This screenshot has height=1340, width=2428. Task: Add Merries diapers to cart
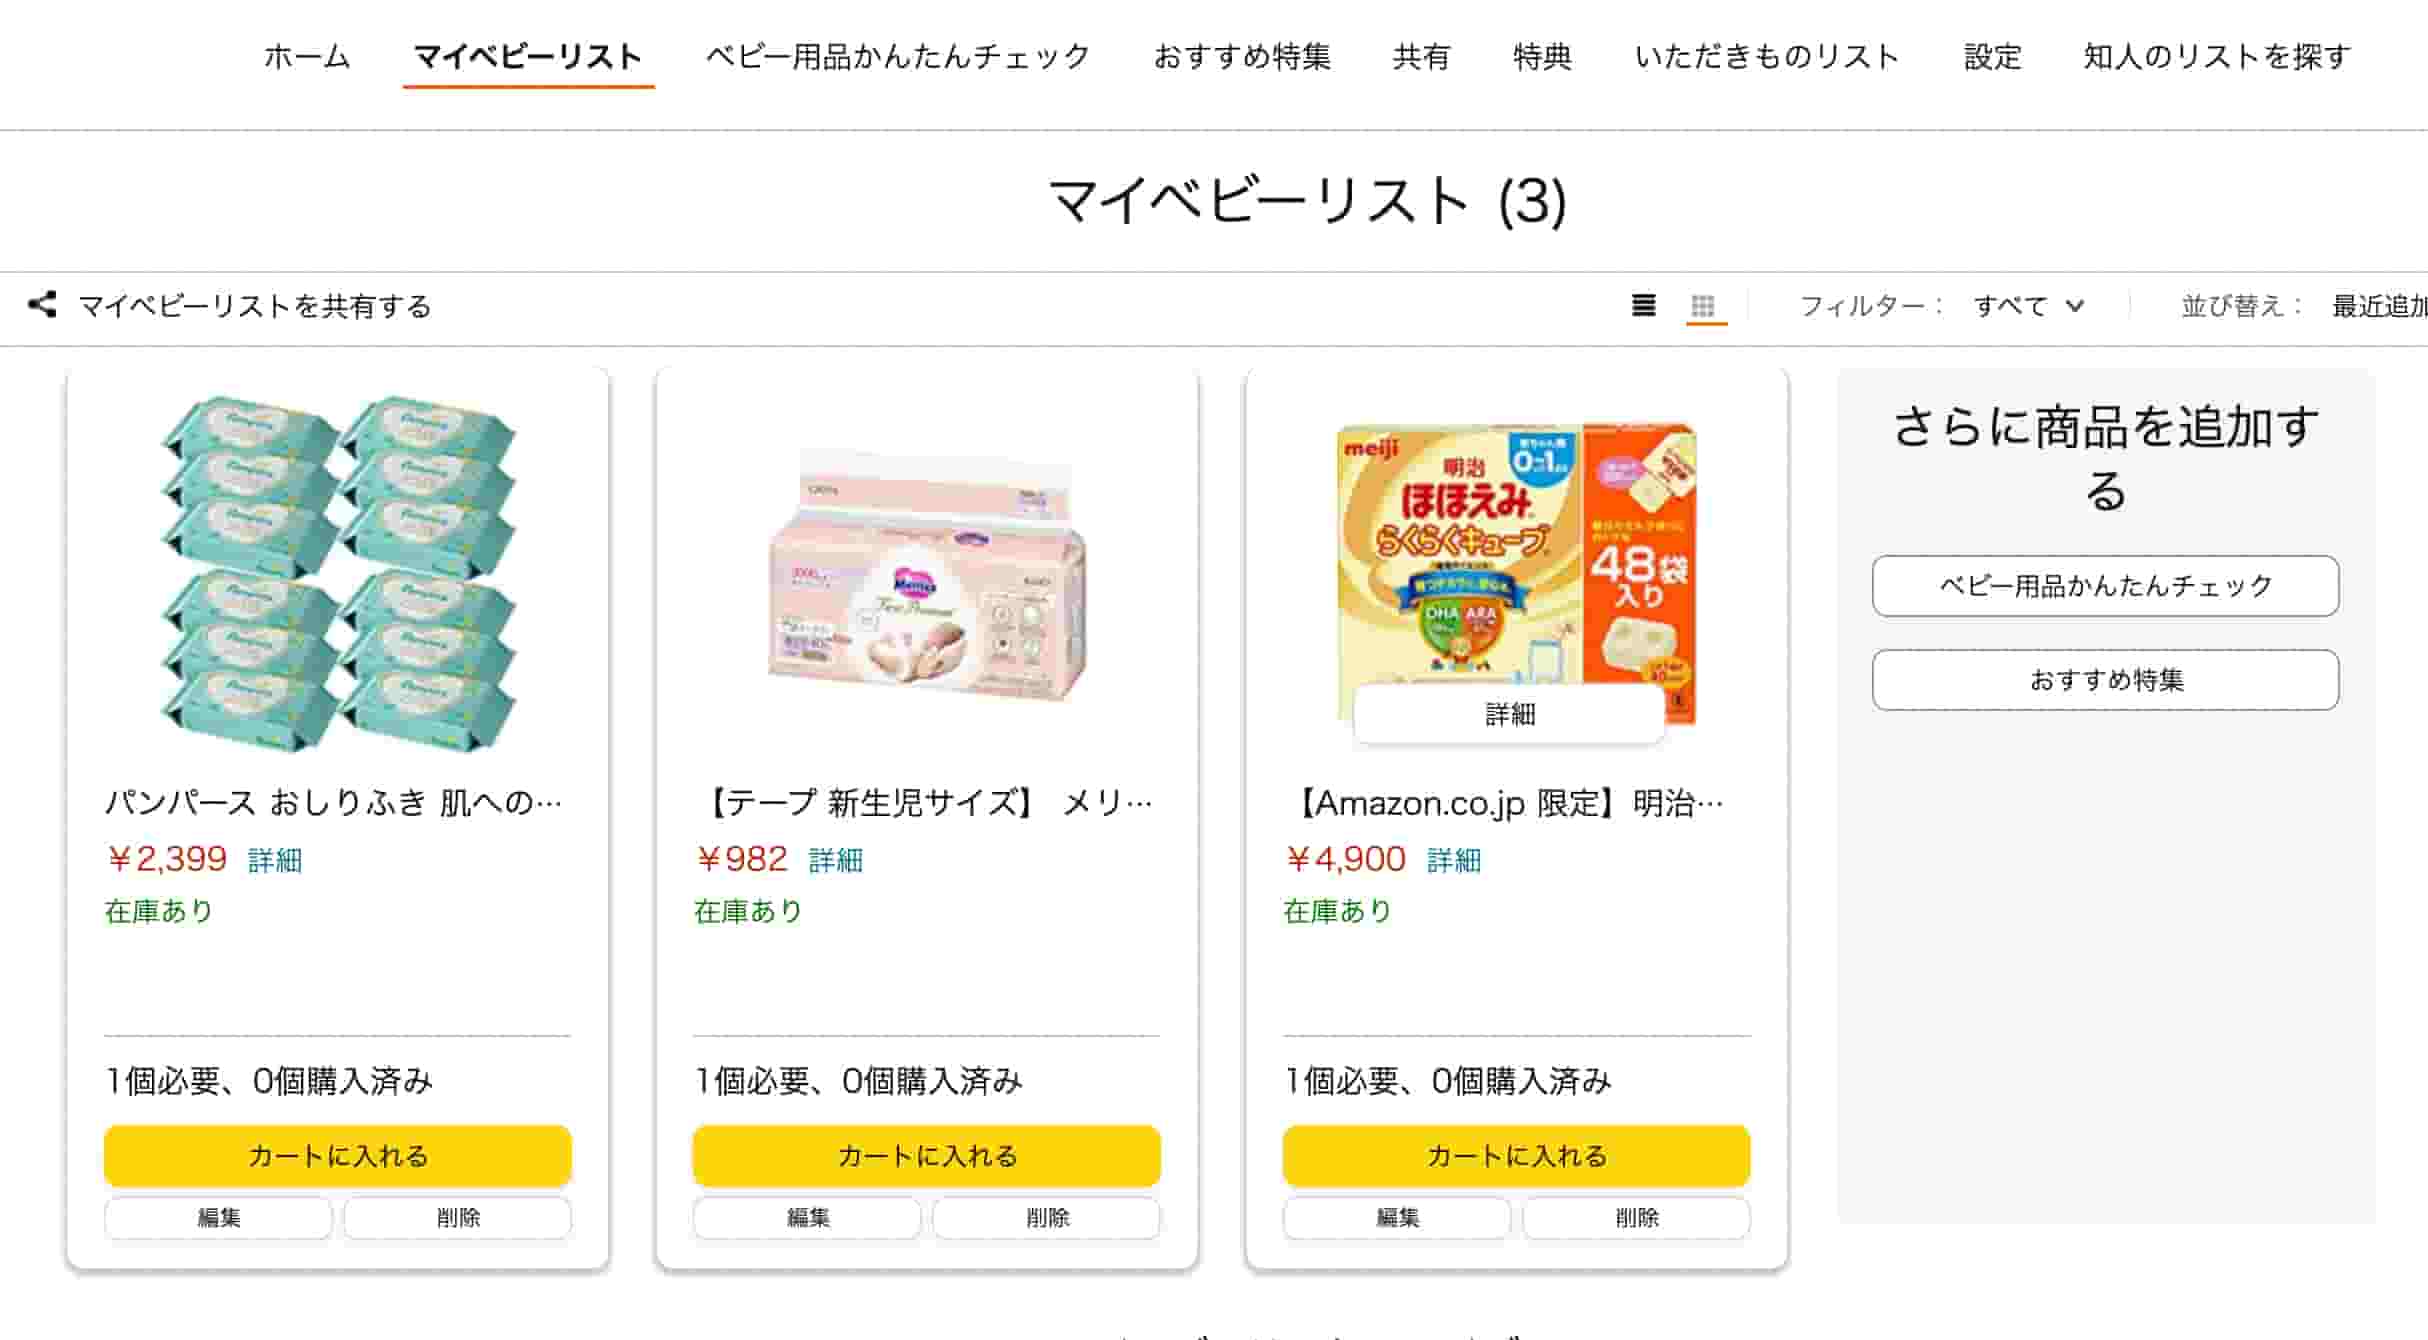926,1156
